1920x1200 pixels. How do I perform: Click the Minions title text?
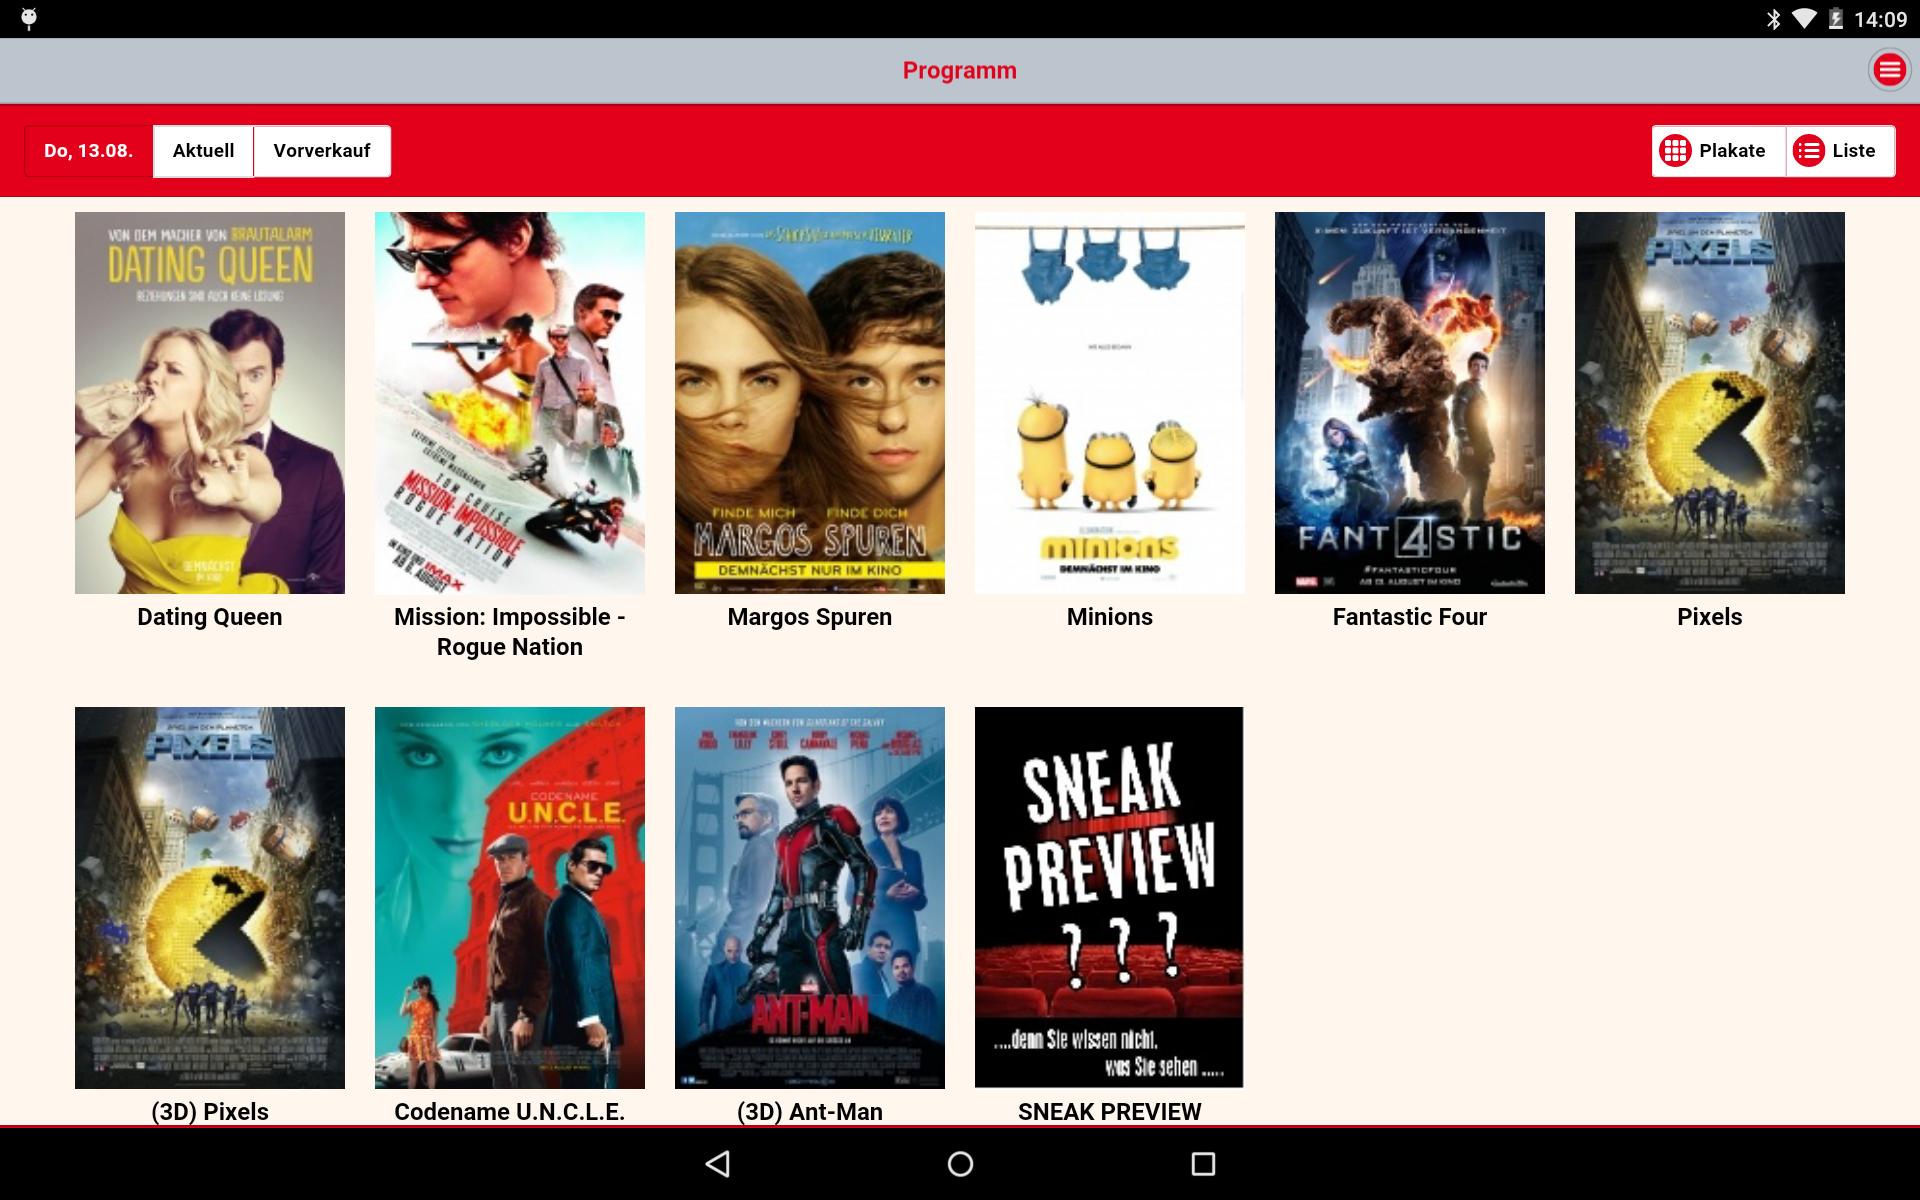click(1110, 617)
